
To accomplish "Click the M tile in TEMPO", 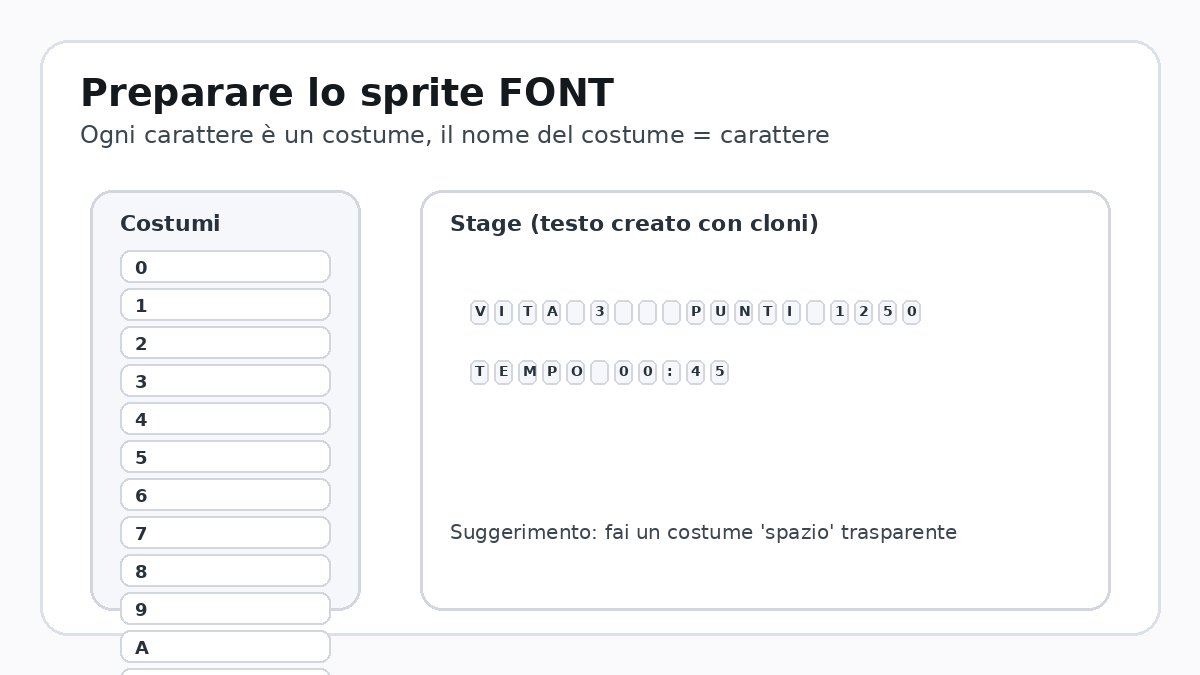I will pos(528,372).
